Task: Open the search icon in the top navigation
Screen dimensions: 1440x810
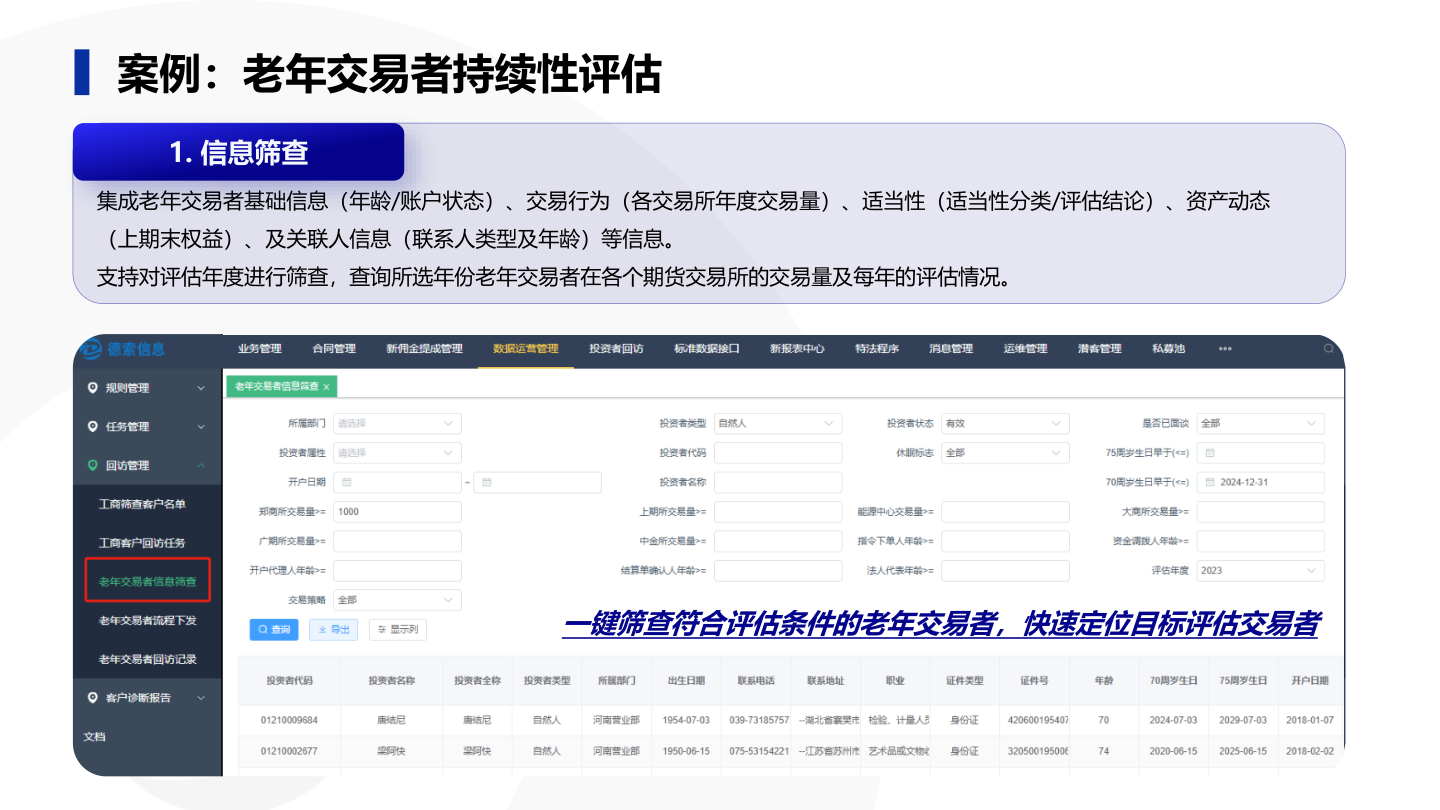Action: tap(1328, 349)
